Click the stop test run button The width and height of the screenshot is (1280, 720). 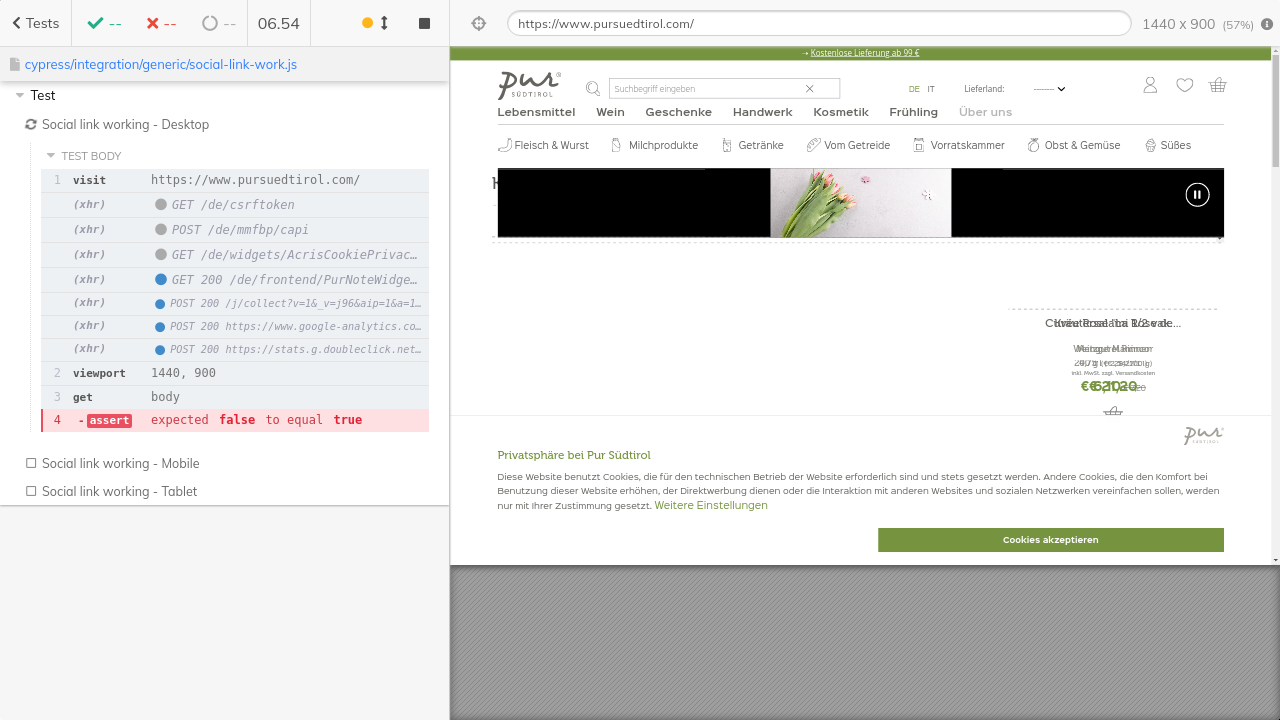pos(424,23)
